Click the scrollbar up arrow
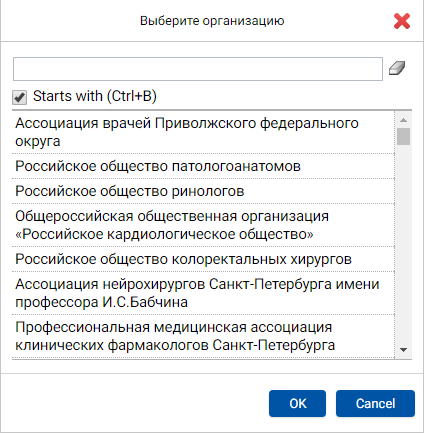This screenshot has height=433, width=424. click(403, 120)
